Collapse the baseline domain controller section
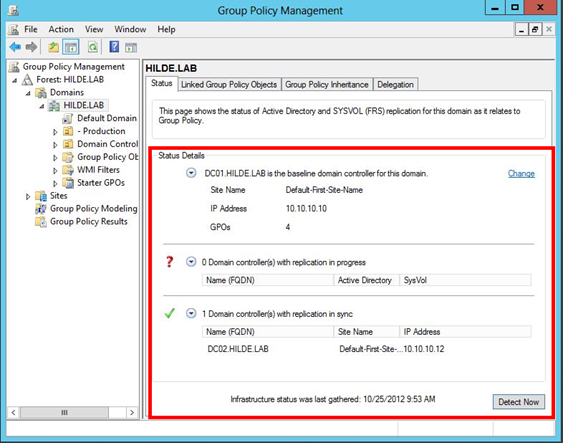Image resolution: width=563 pixels, height=443 pixels. (x=191, y=173)
